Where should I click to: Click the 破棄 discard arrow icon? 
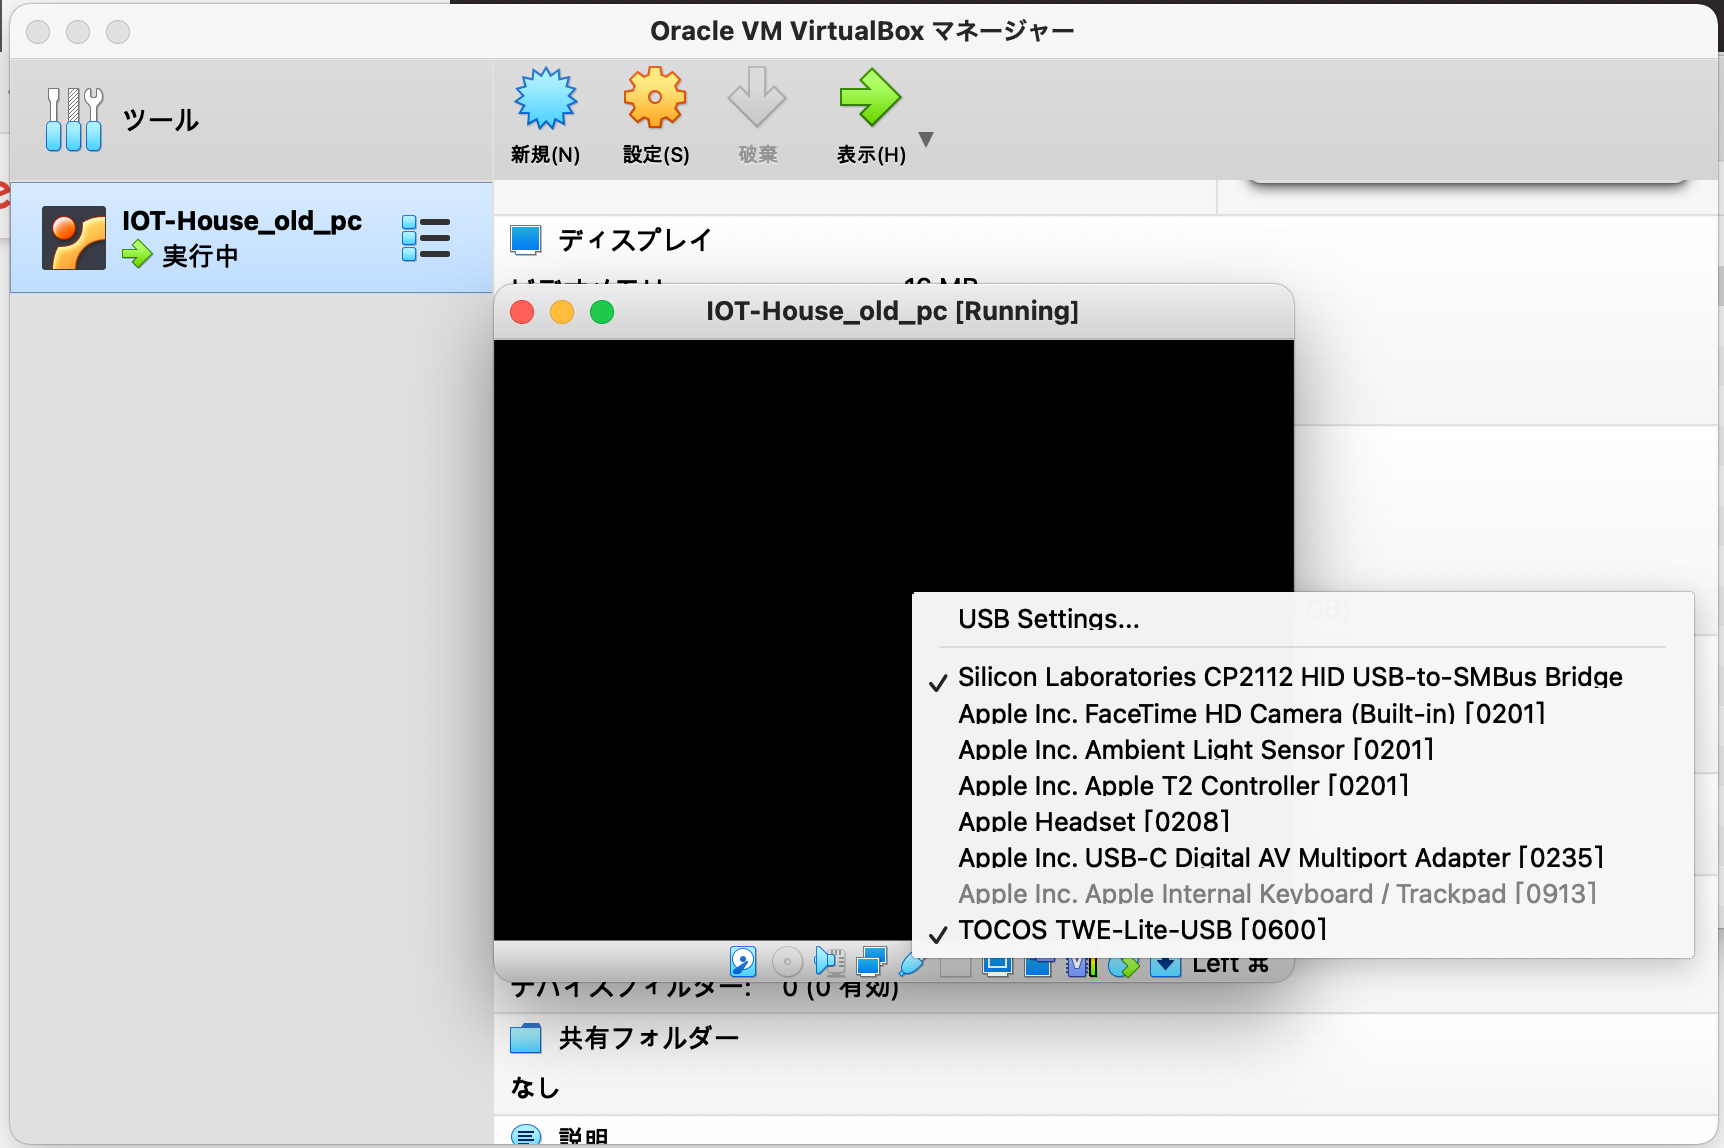tap(757, 97)
